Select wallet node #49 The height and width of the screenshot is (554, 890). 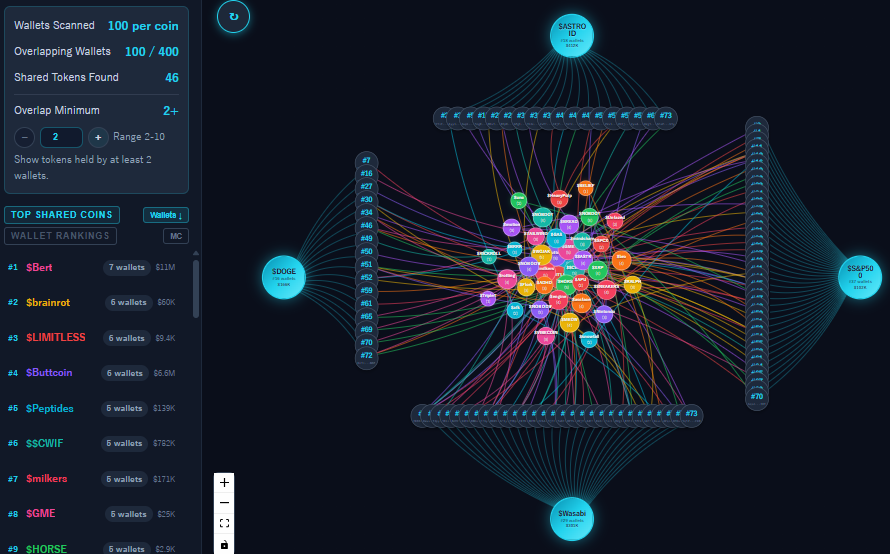click(366, 238)
